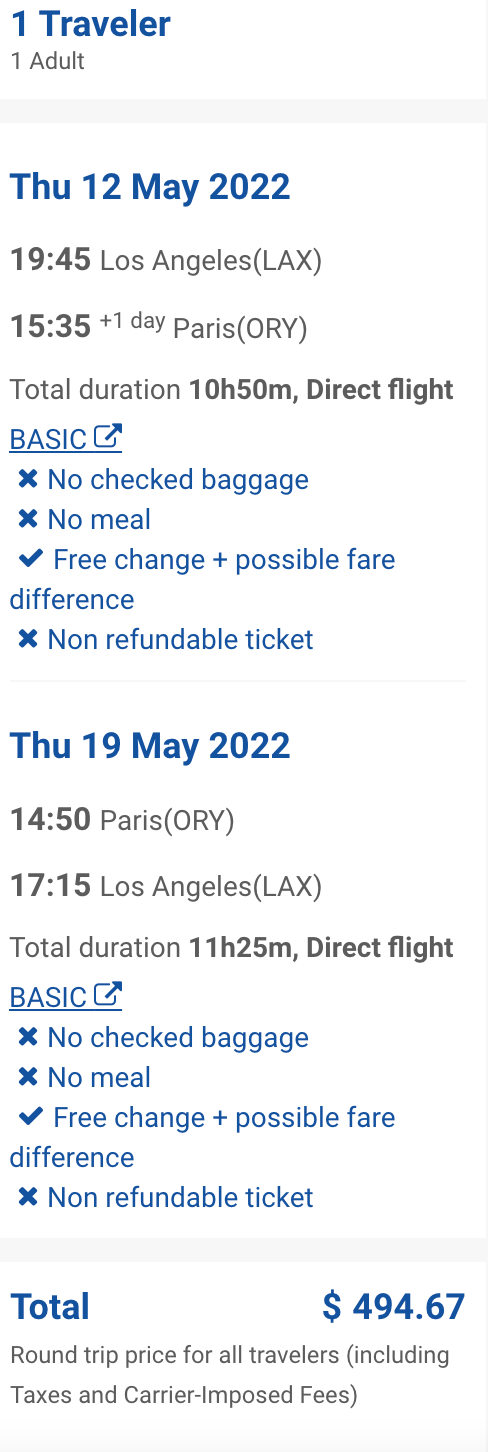Click external-link icon beside return BASIC
The height and width of the screenshot is (1452, 488).
[108, 995]
